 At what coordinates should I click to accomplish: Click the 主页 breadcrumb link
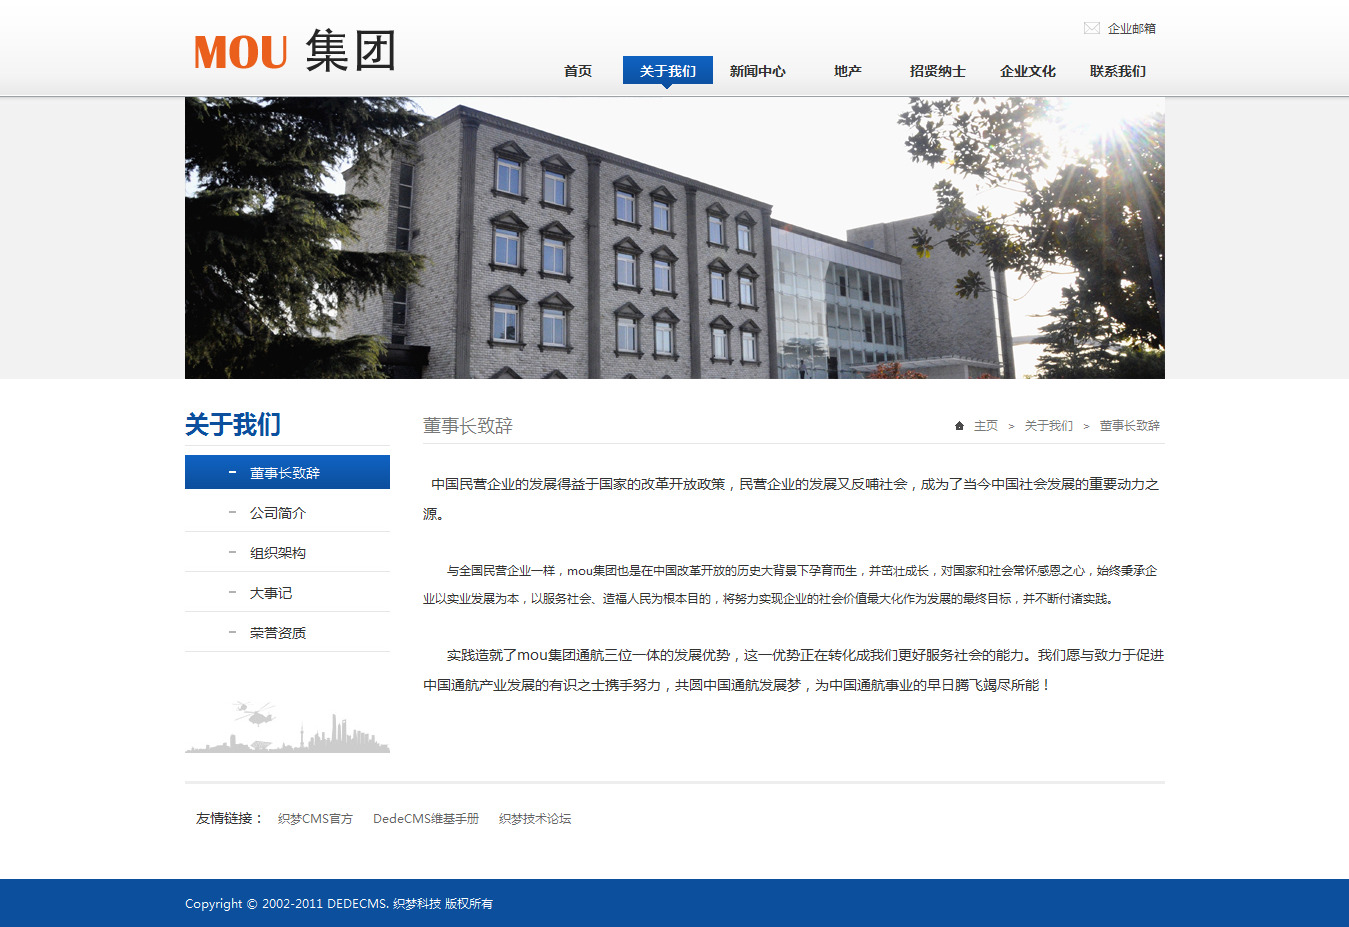point(986,426)
